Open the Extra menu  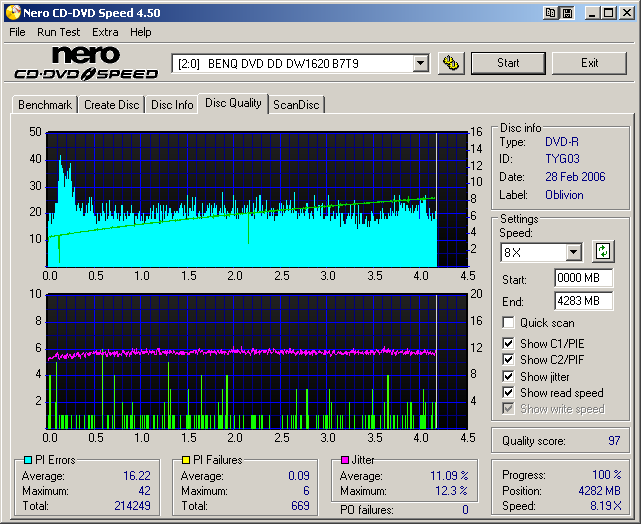tap(105, 32)
